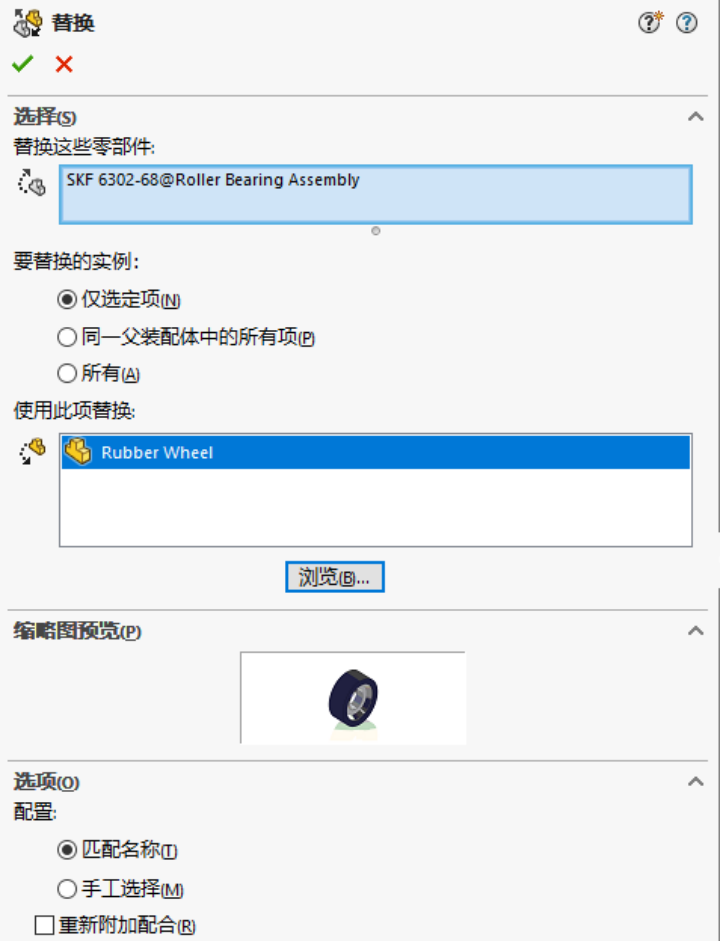Click the Rubber Wheel part icon
The width and height of the screenshot is (720, 941).
[x=78, y=451]
